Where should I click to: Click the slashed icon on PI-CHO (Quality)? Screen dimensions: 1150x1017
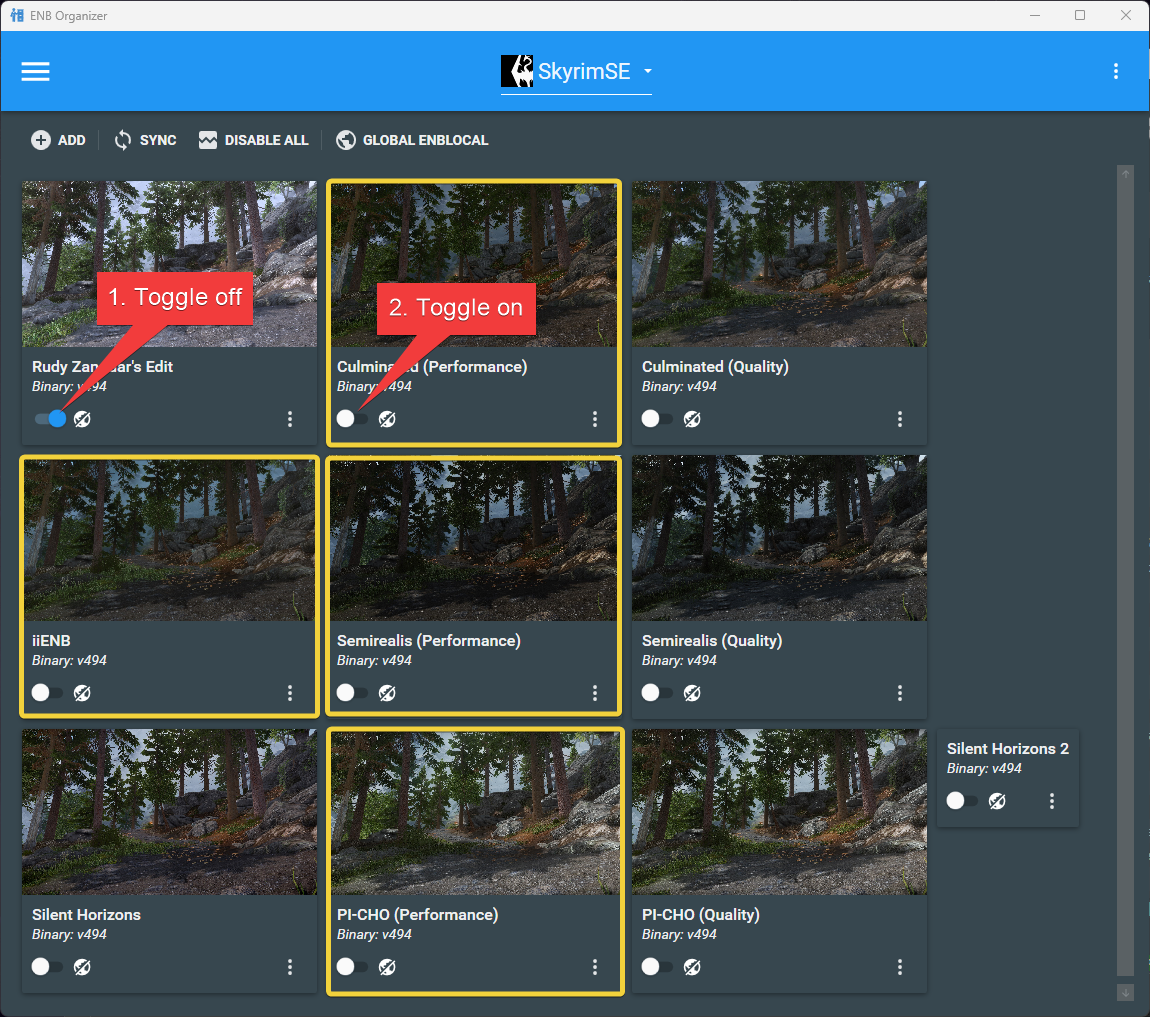coord(692,967)
